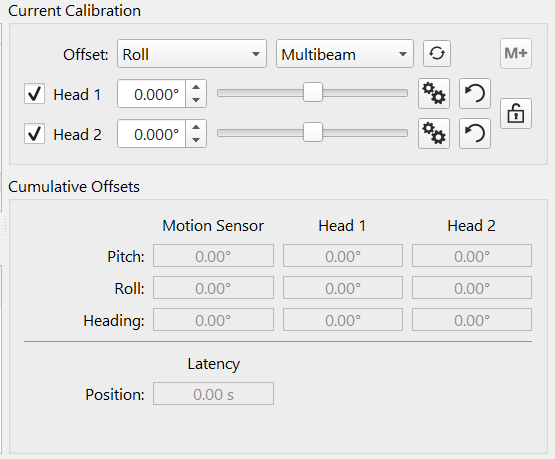Reset Head 2 offset with undo arrow
This screenshot has width=555, height=459.
(x=475, y=134)
